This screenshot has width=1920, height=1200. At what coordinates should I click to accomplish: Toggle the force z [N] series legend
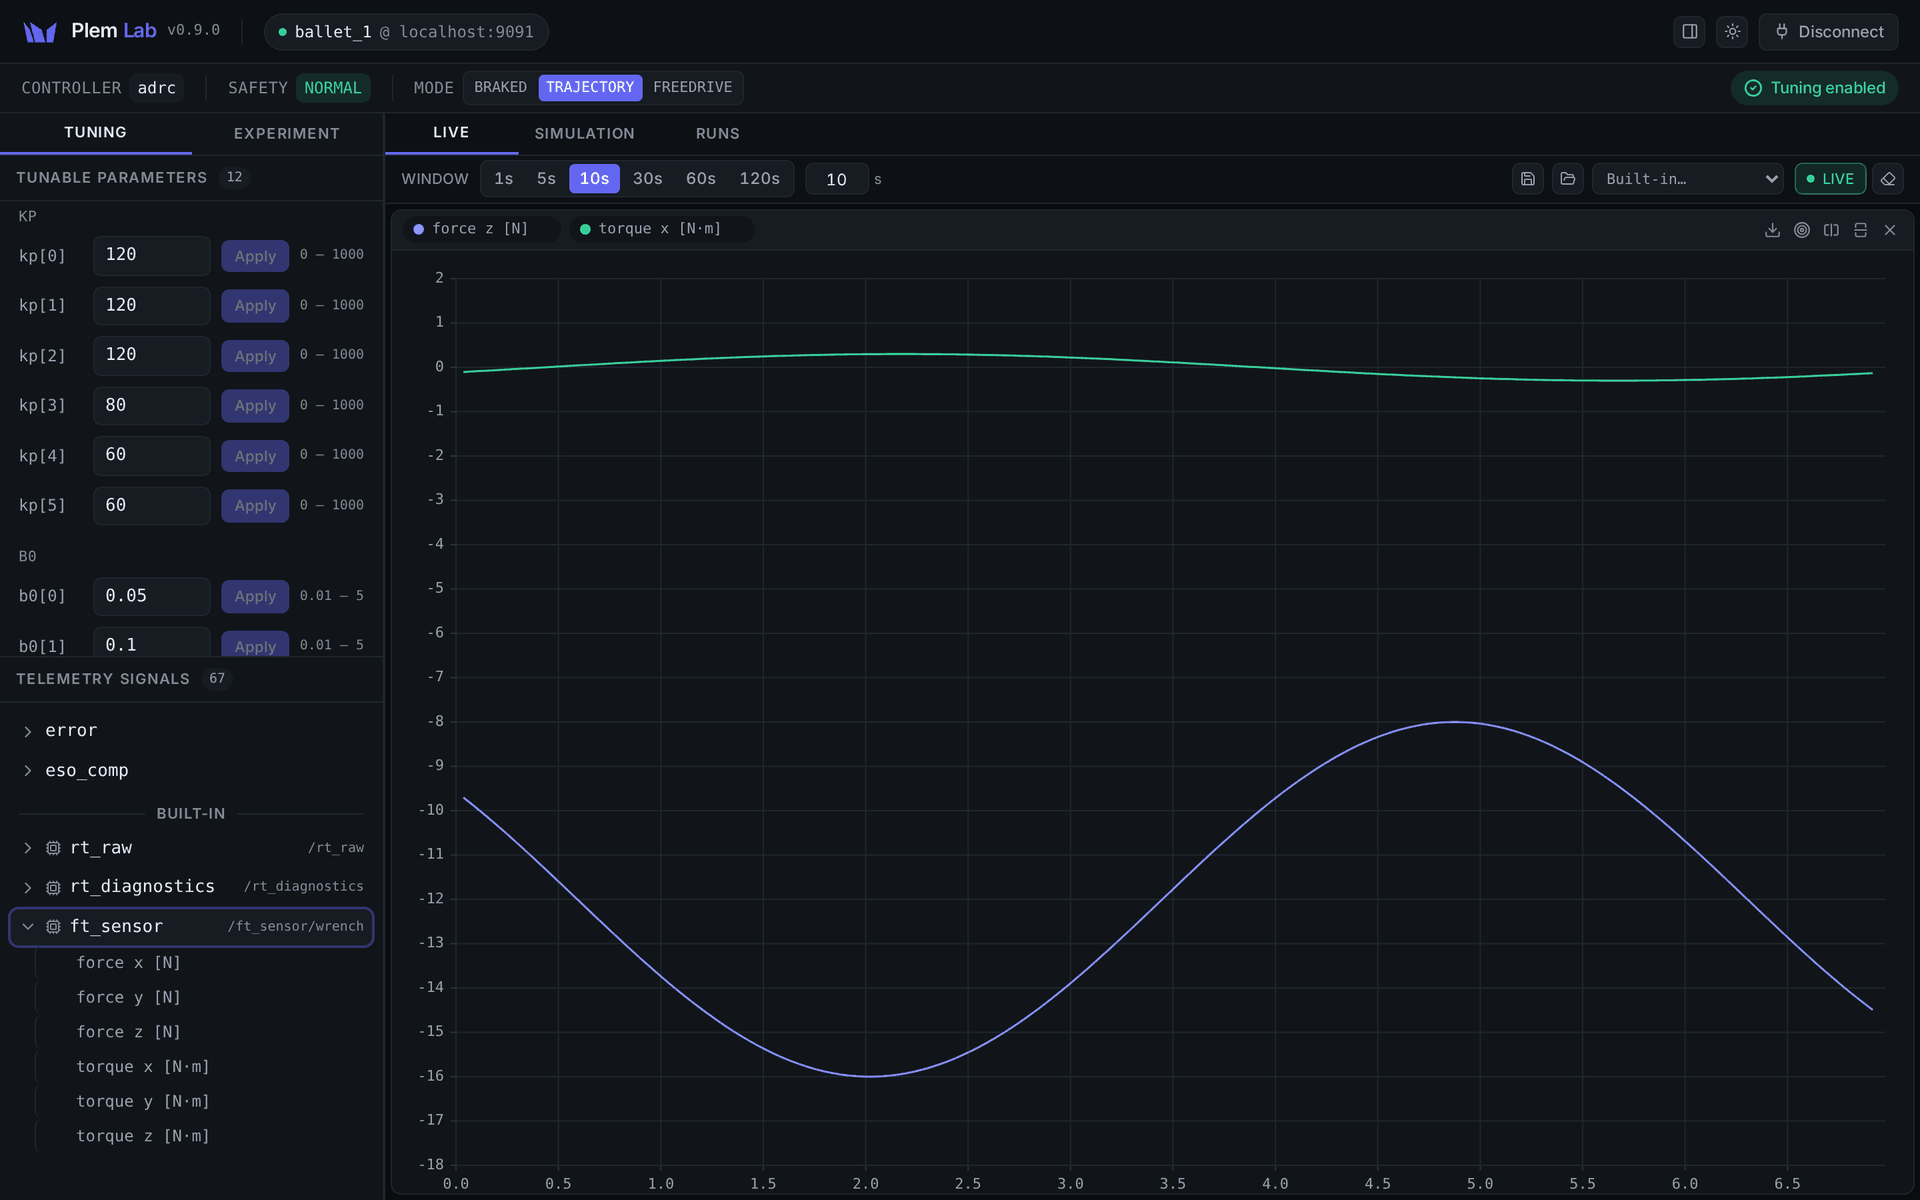pyautogui.click(x=480, y=229)
